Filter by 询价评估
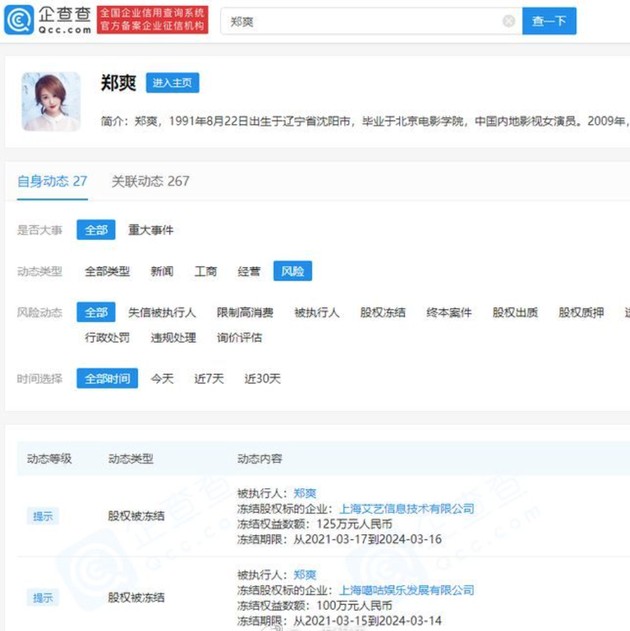 [239, 338]
